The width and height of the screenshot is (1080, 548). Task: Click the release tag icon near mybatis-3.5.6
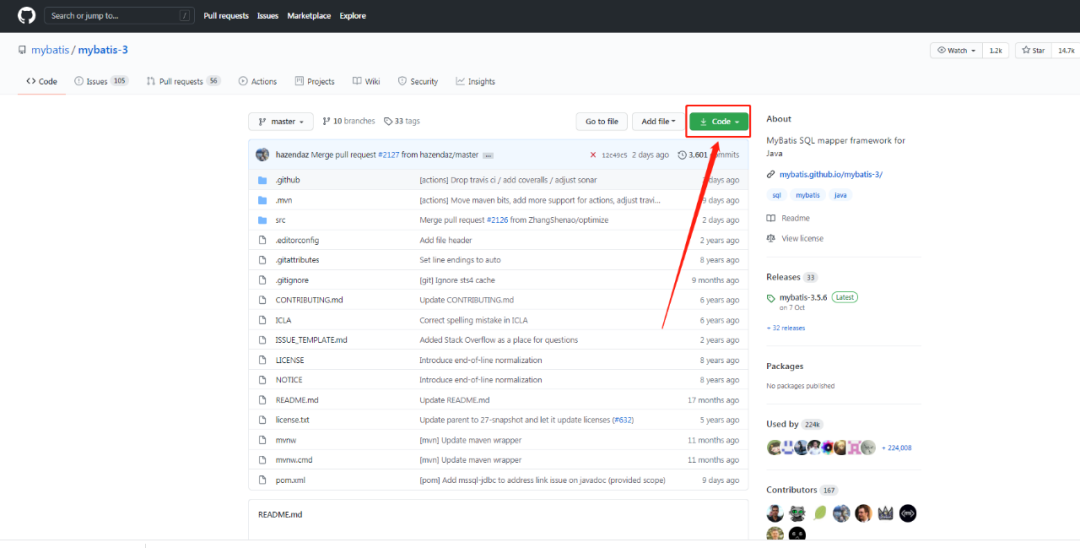771,298
